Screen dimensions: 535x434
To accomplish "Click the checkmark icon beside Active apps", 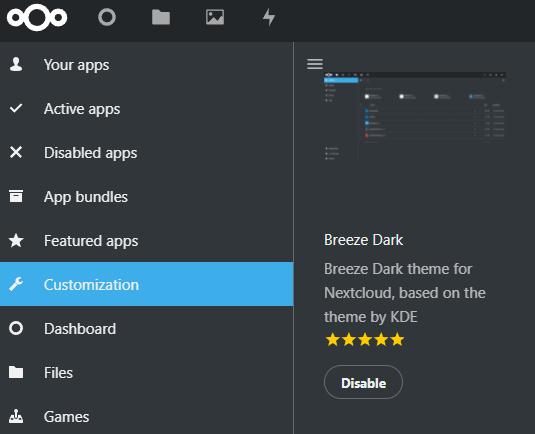I will click(x=16, y=108).
